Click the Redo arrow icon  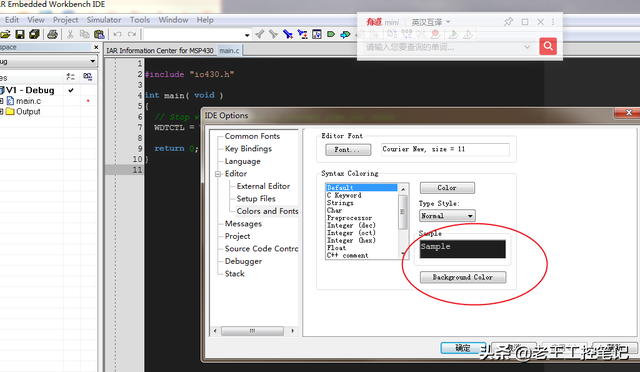pos(132,34)
